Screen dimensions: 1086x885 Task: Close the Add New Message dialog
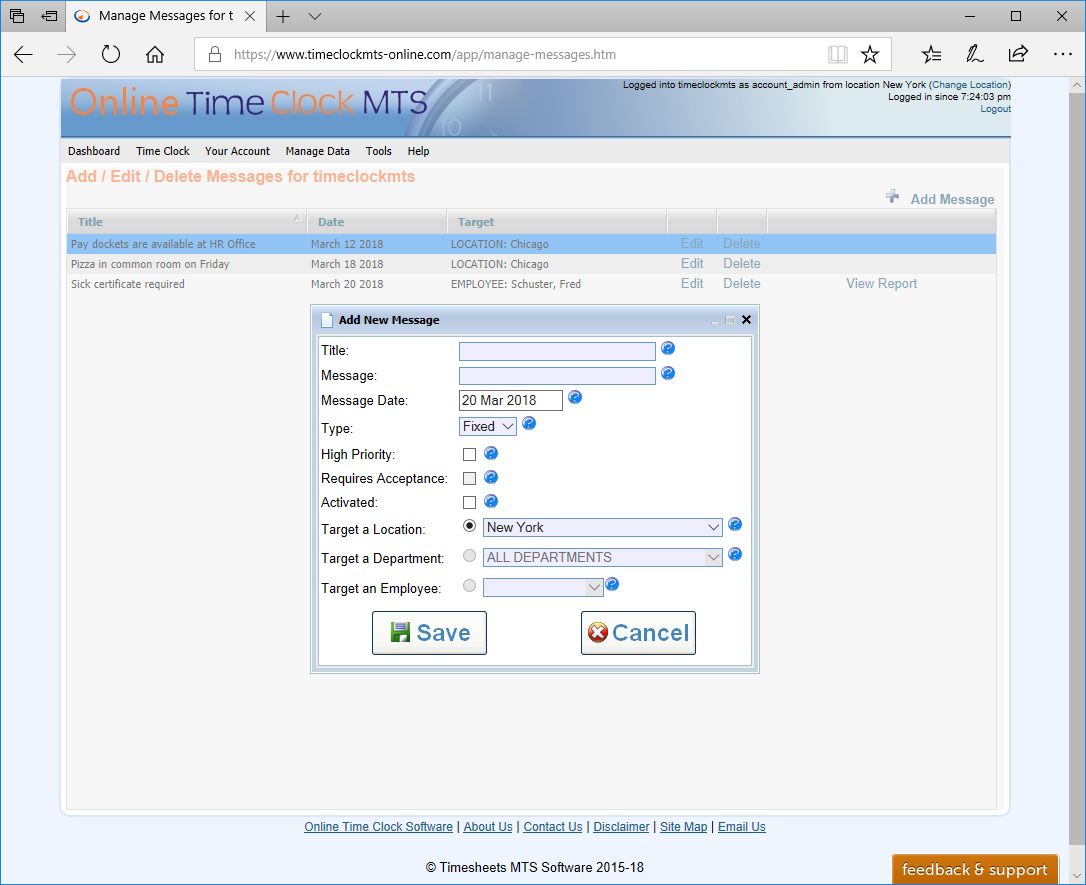click(746, 319)
